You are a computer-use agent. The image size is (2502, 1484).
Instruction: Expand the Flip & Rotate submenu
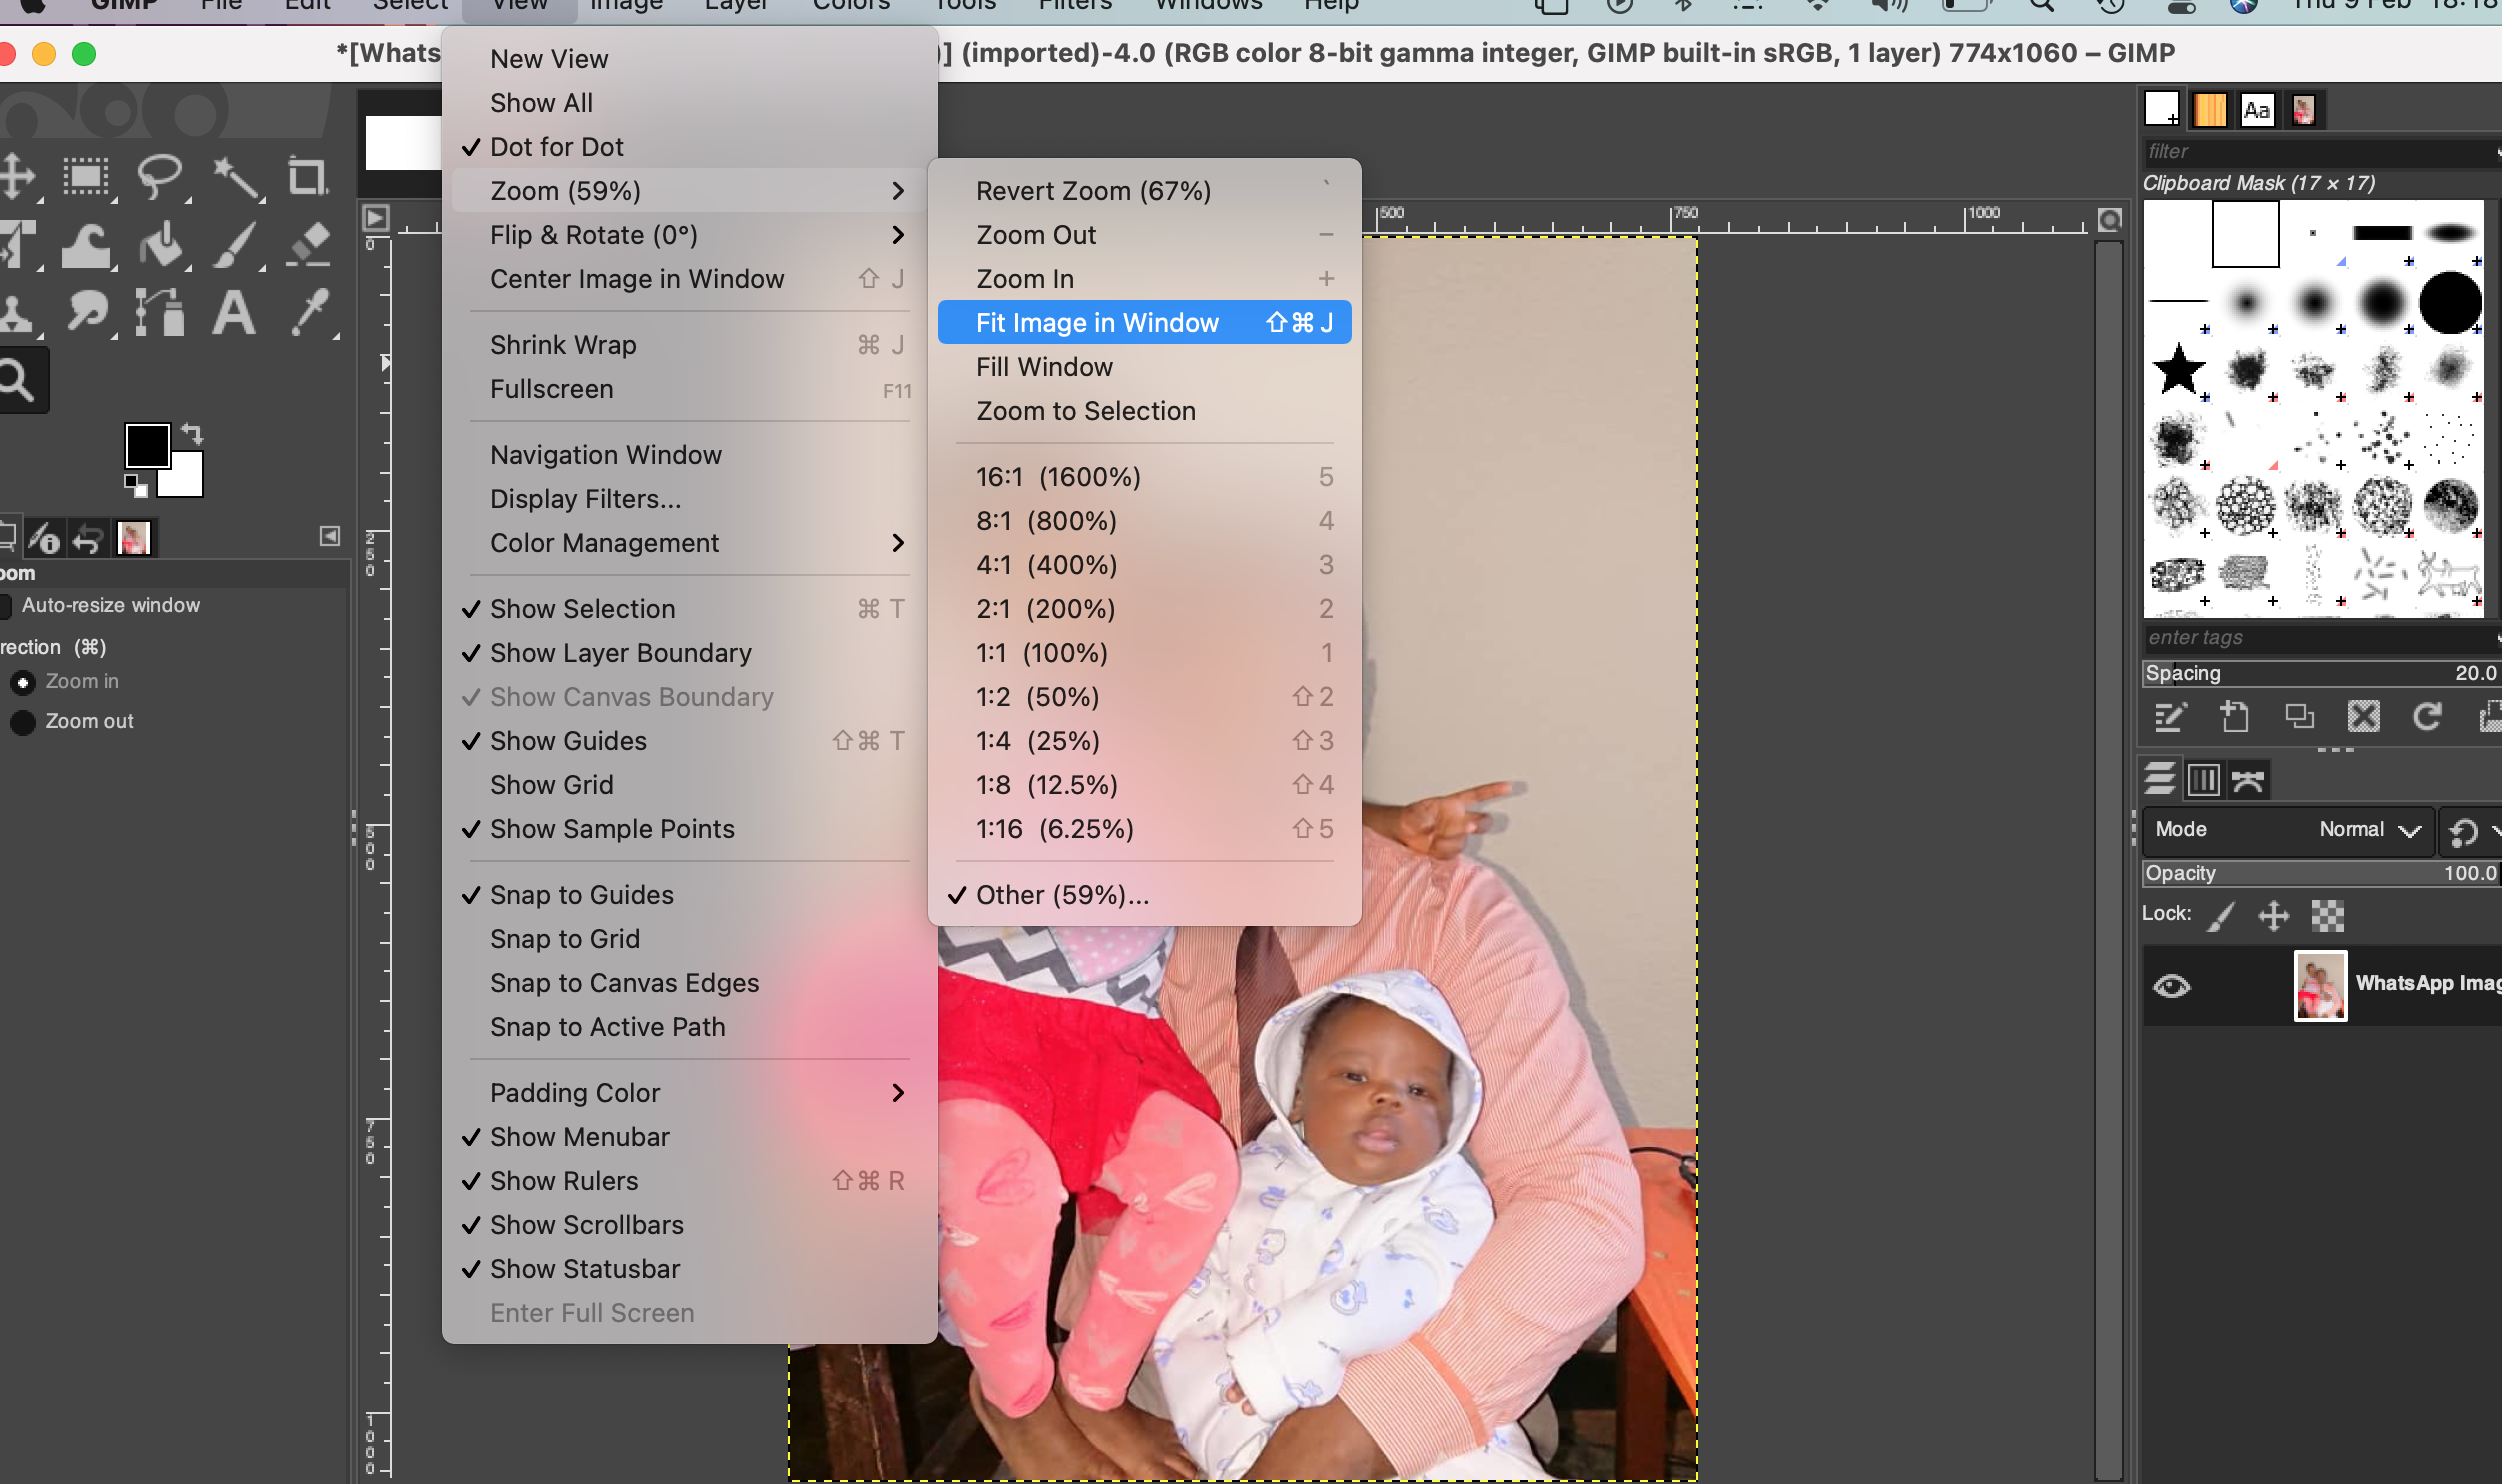690,235
